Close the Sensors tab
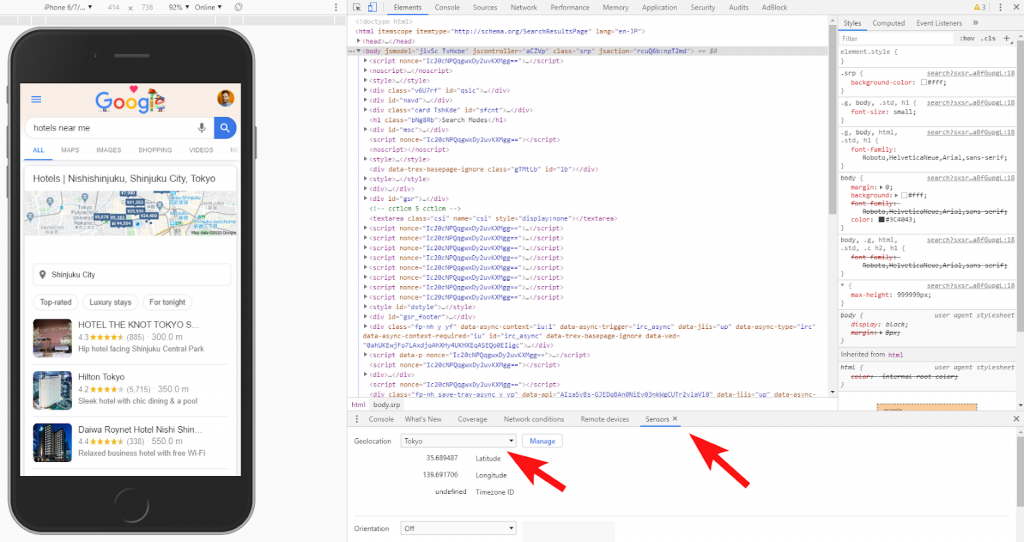 coord(675,419)
